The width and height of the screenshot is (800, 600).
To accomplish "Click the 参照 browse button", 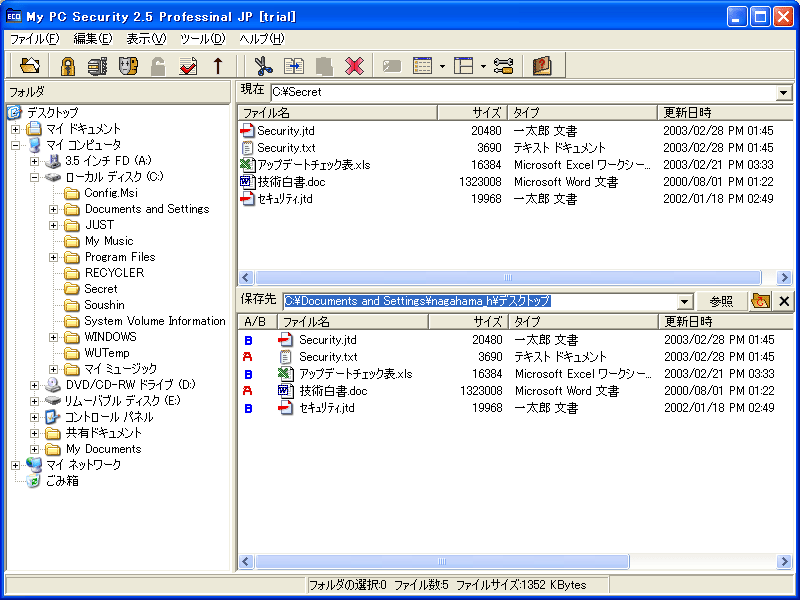I will (x=721, y=301).
